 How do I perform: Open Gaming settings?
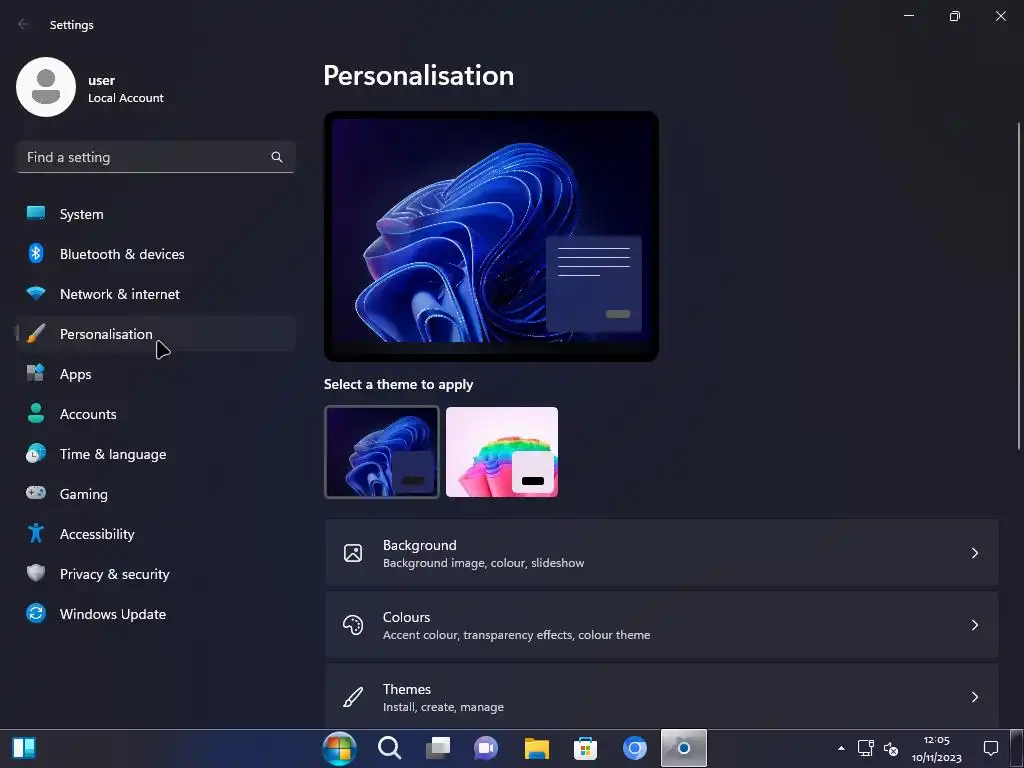point(155,494)
